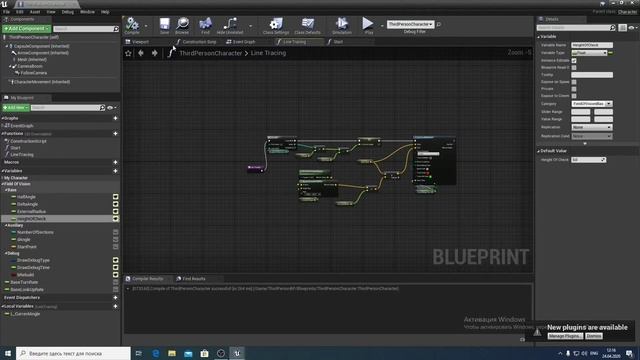640x360 pixels.
Task: Click magnifier icon next to Debug Filter
Action: (439, 24)
